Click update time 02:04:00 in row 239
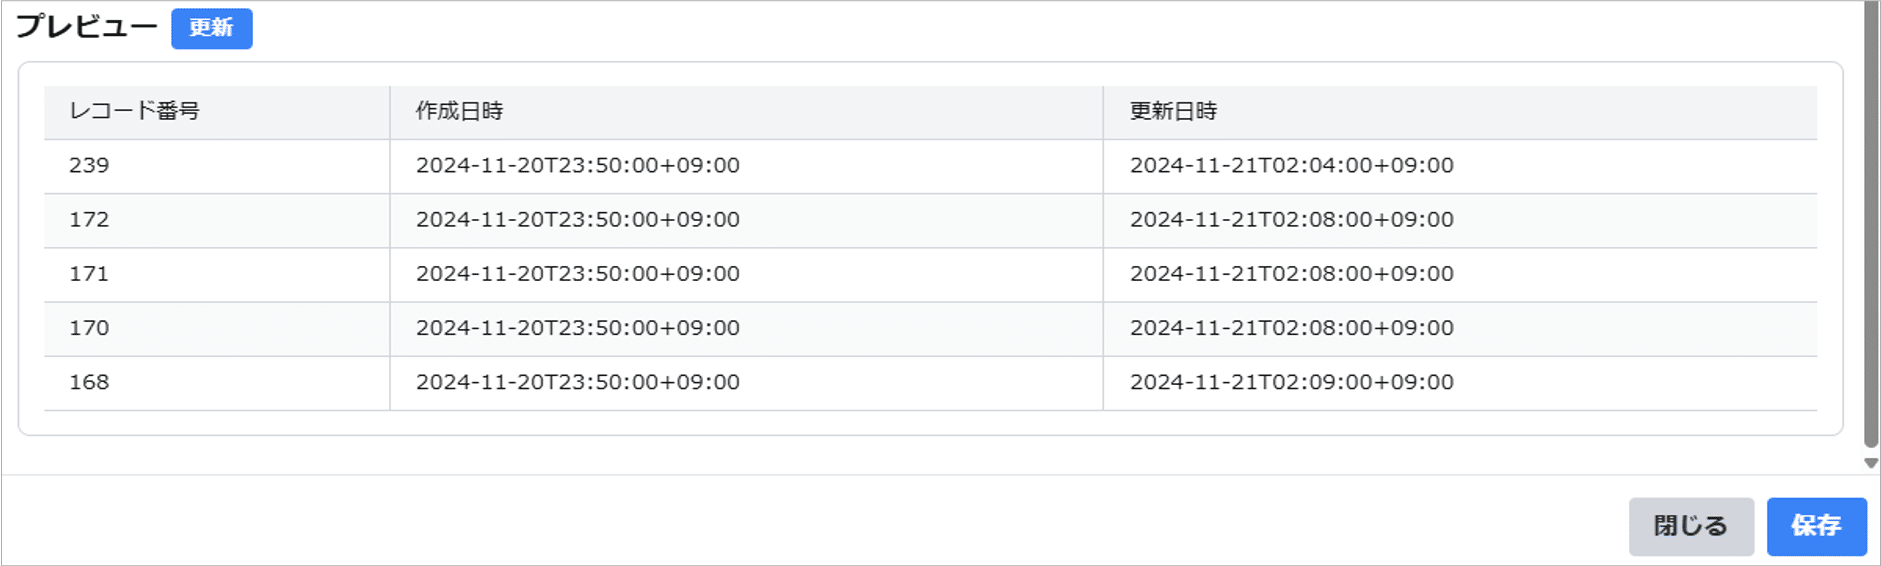The width and height of the screenshot is (1881, 566). (x=1291, y=165)
